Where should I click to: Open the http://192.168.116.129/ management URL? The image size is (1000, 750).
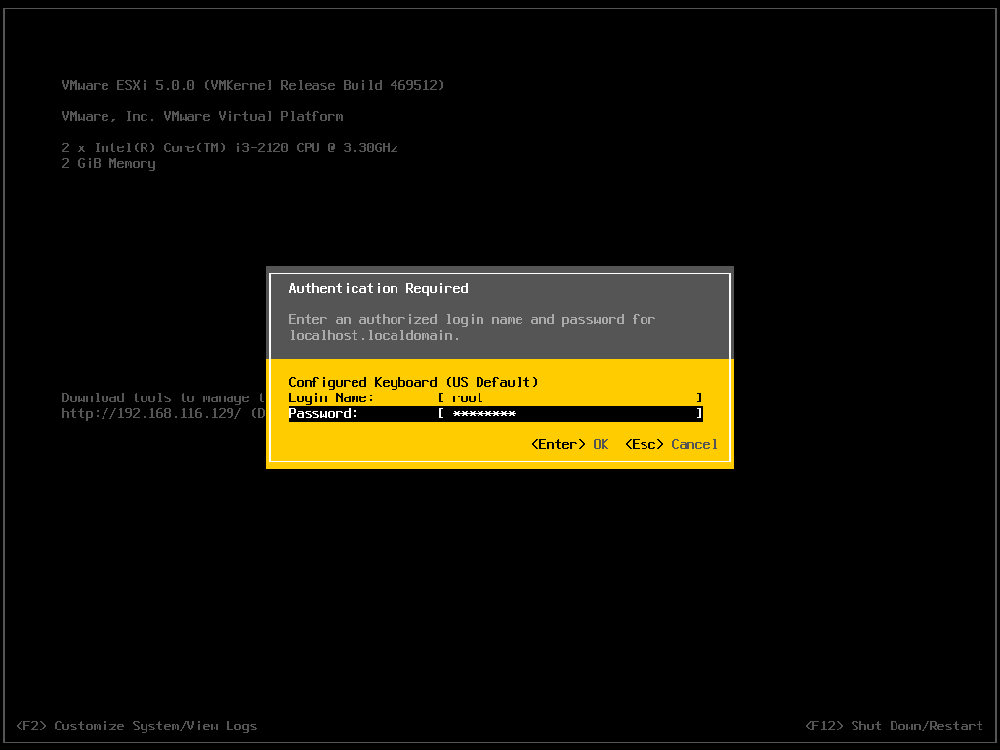click(151, 413)
